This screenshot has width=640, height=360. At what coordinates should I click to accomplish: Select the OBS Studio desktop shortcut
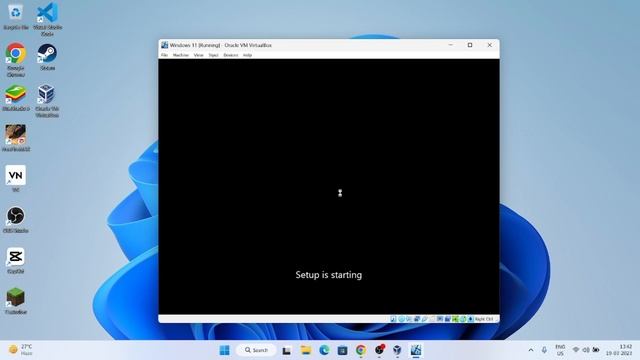16,220
